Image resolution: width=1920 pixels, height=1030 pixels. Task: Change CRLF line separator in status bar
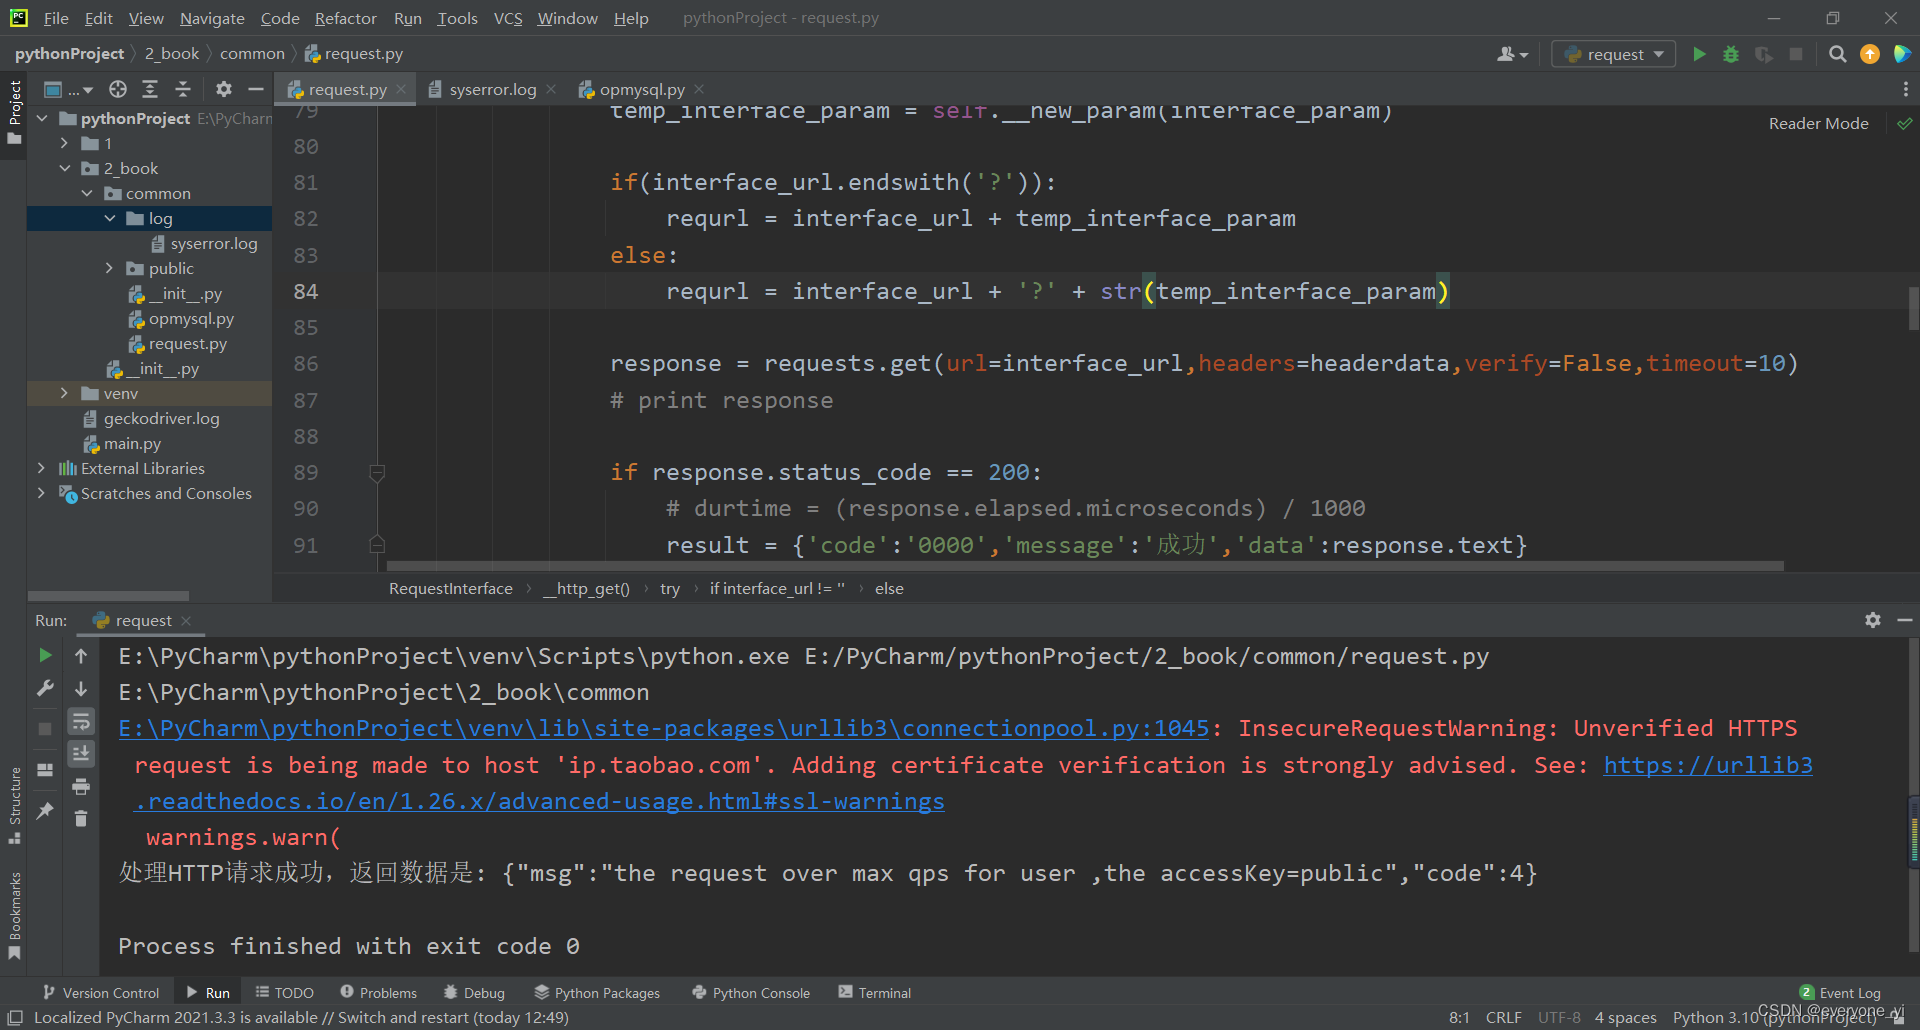coord(1503,1017)
